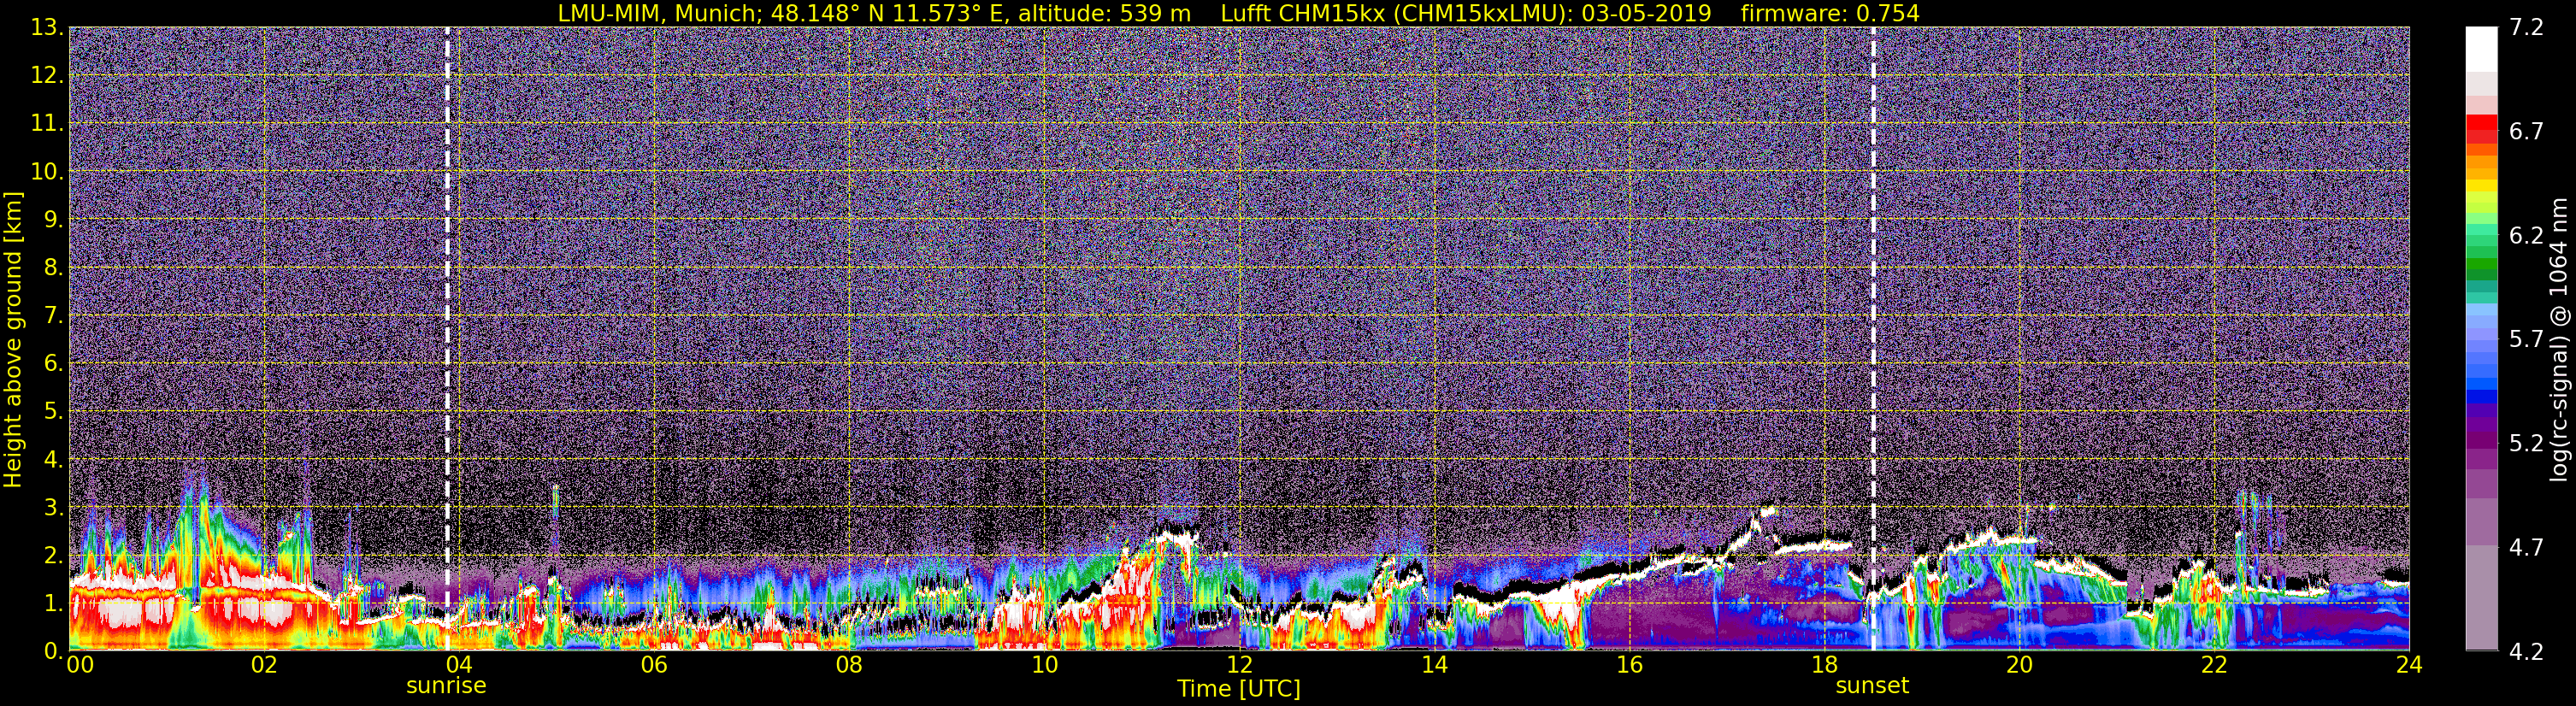
Task: Click the colorbar tick value '5.2'
Action: pos(2526,444)
